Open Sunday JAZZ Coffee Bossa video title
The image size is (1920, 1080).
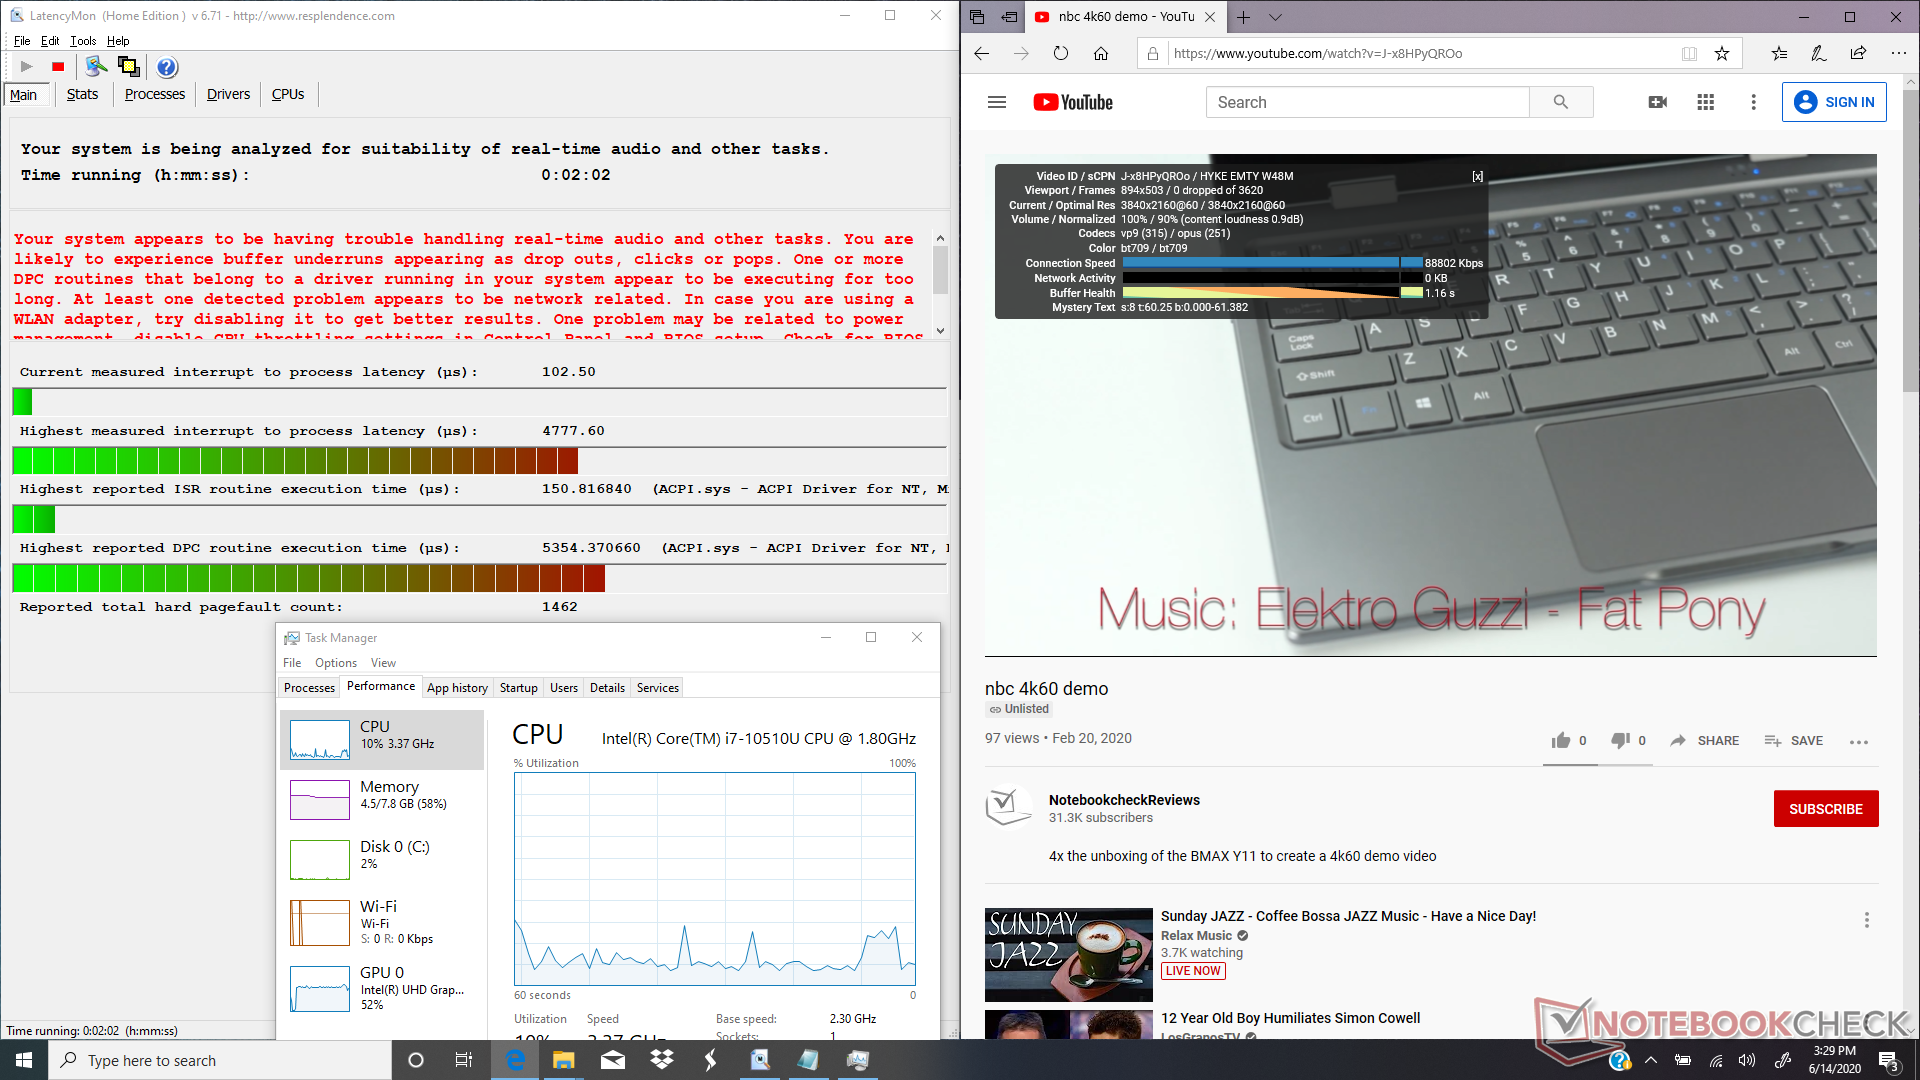[x=1348, y=916]
